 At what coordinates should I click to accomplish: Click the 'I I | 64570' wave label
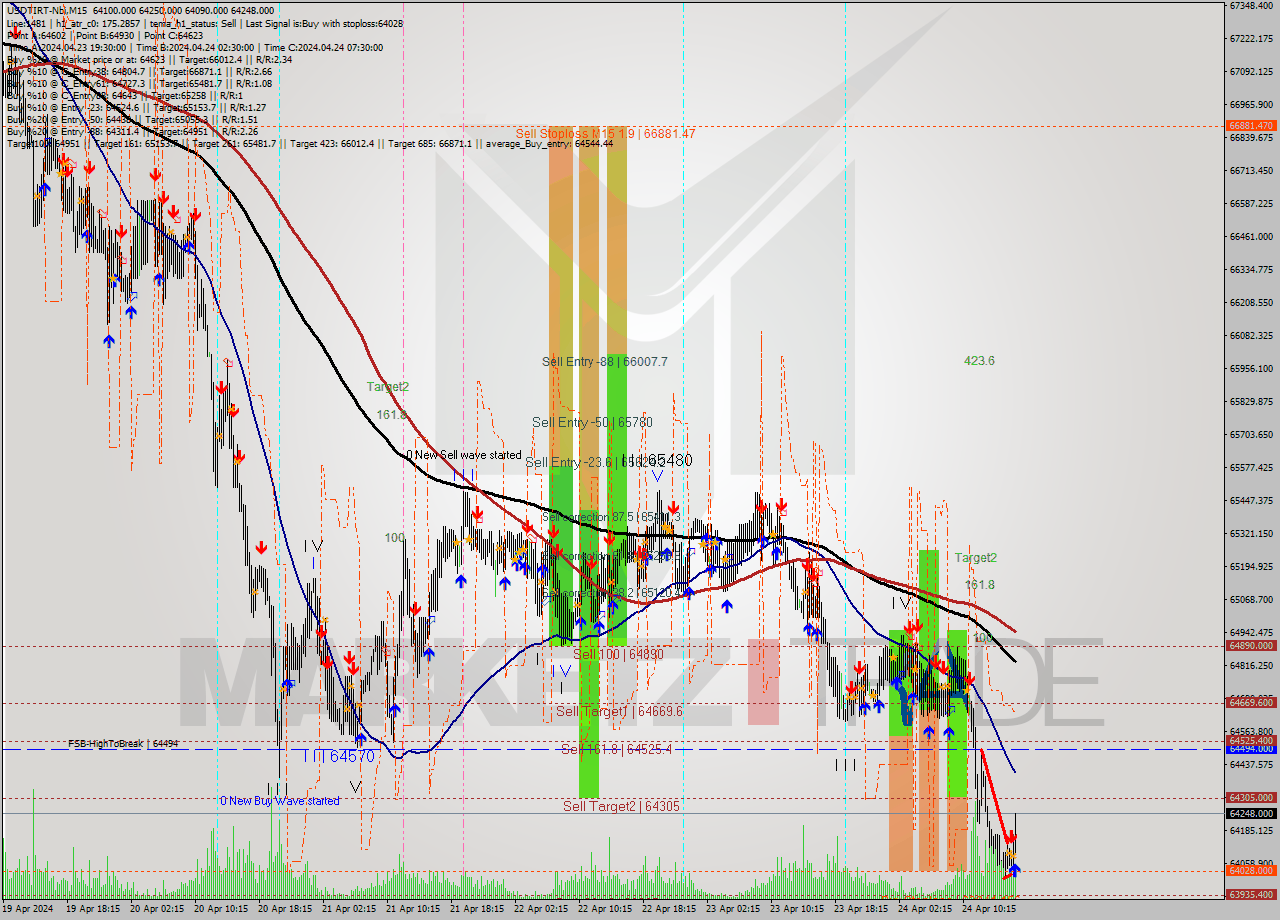(338, 757)
